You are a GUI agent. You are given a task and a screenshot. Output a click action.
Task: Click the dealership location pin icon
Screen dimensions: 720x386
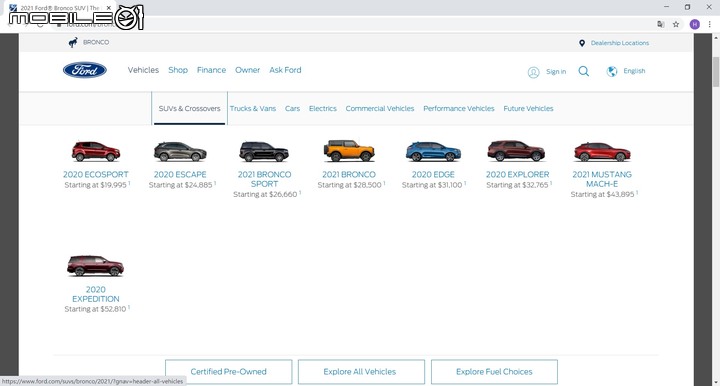click(582, 43)
